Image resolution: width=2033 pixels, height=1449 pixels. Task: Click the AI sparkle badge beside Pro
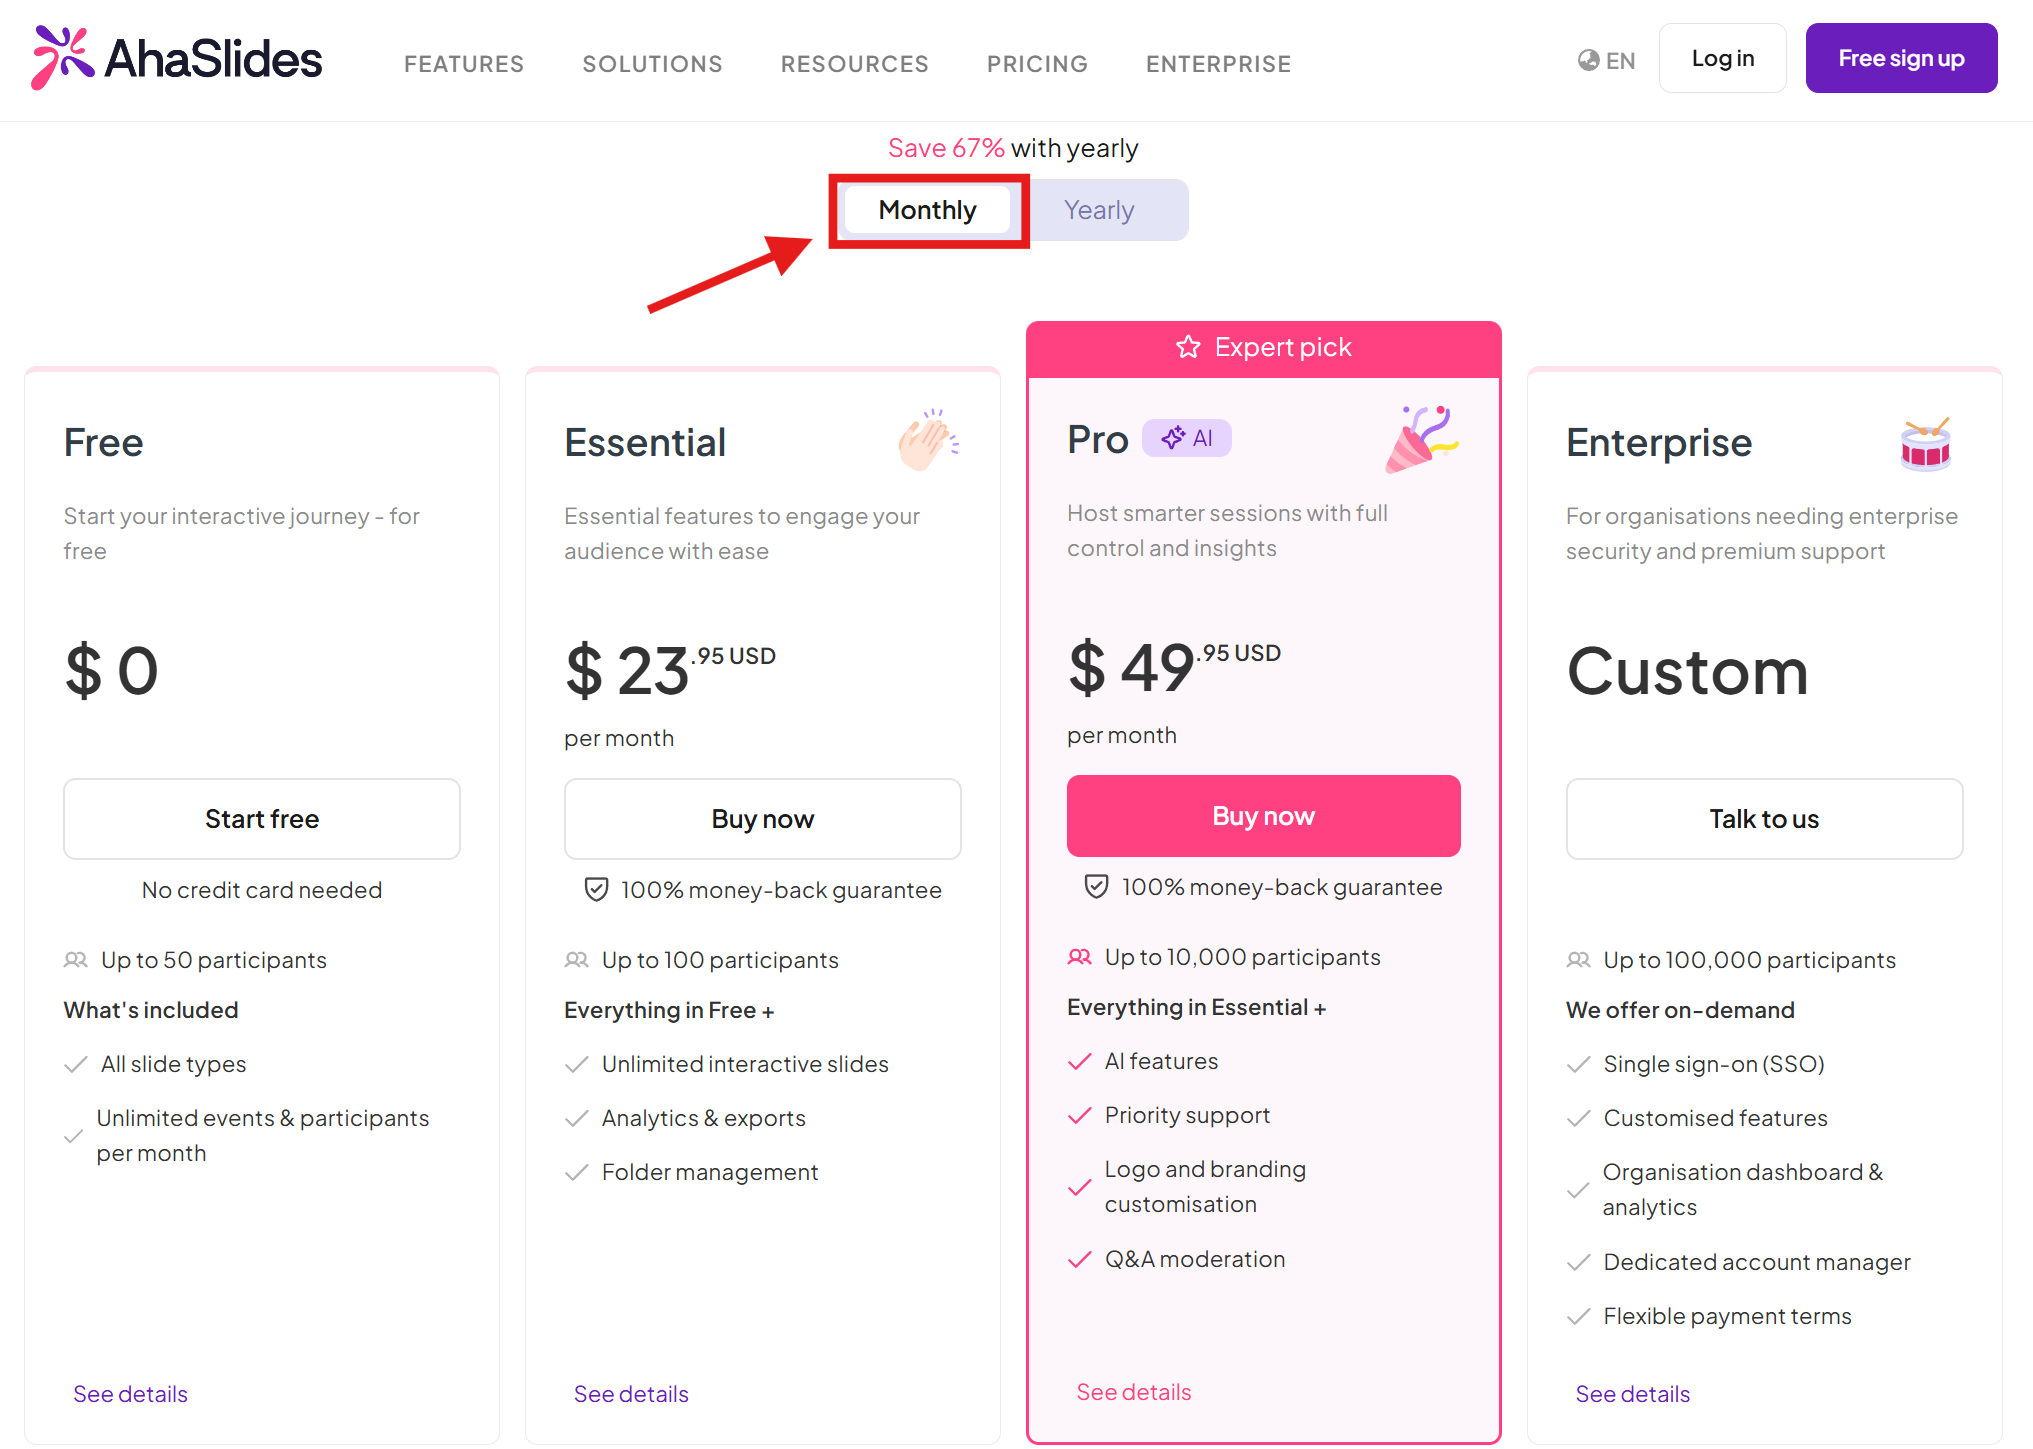[x=1187, y=438]
